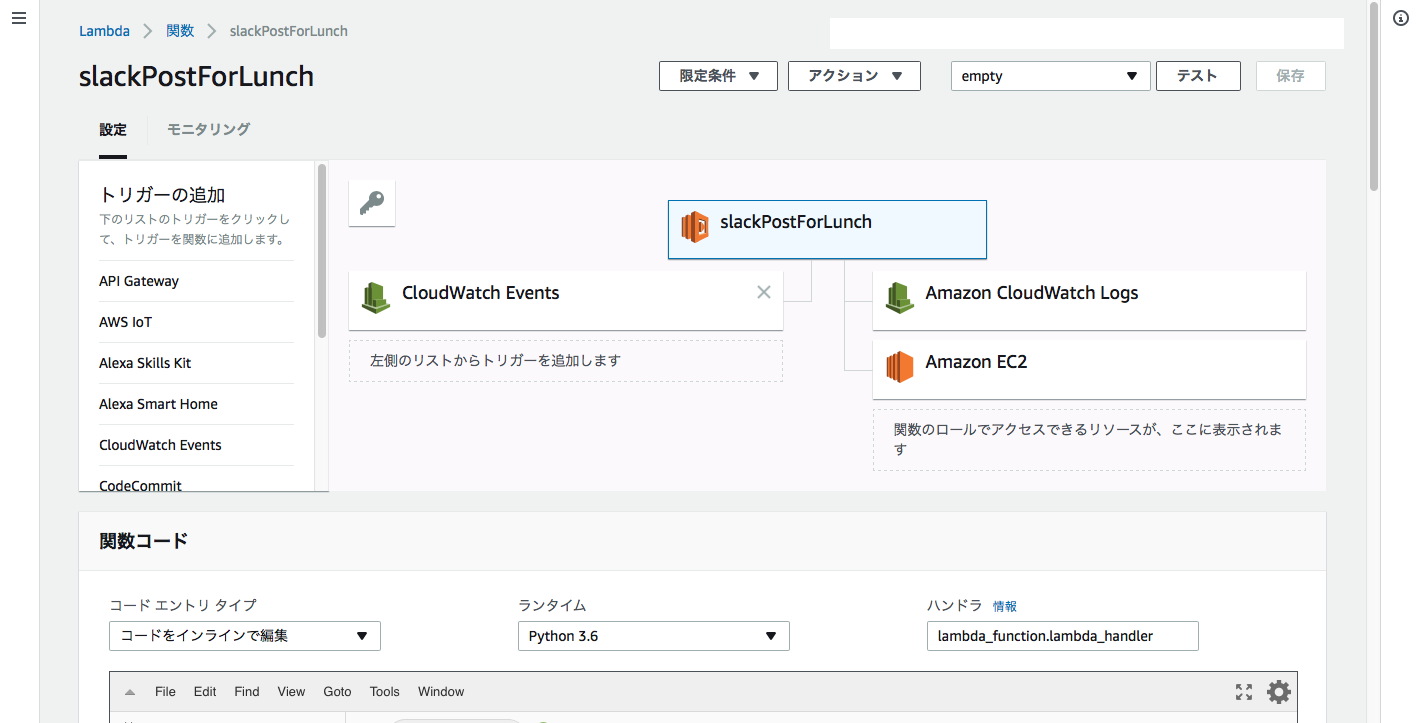Click the テスト button

(1198, 76)
